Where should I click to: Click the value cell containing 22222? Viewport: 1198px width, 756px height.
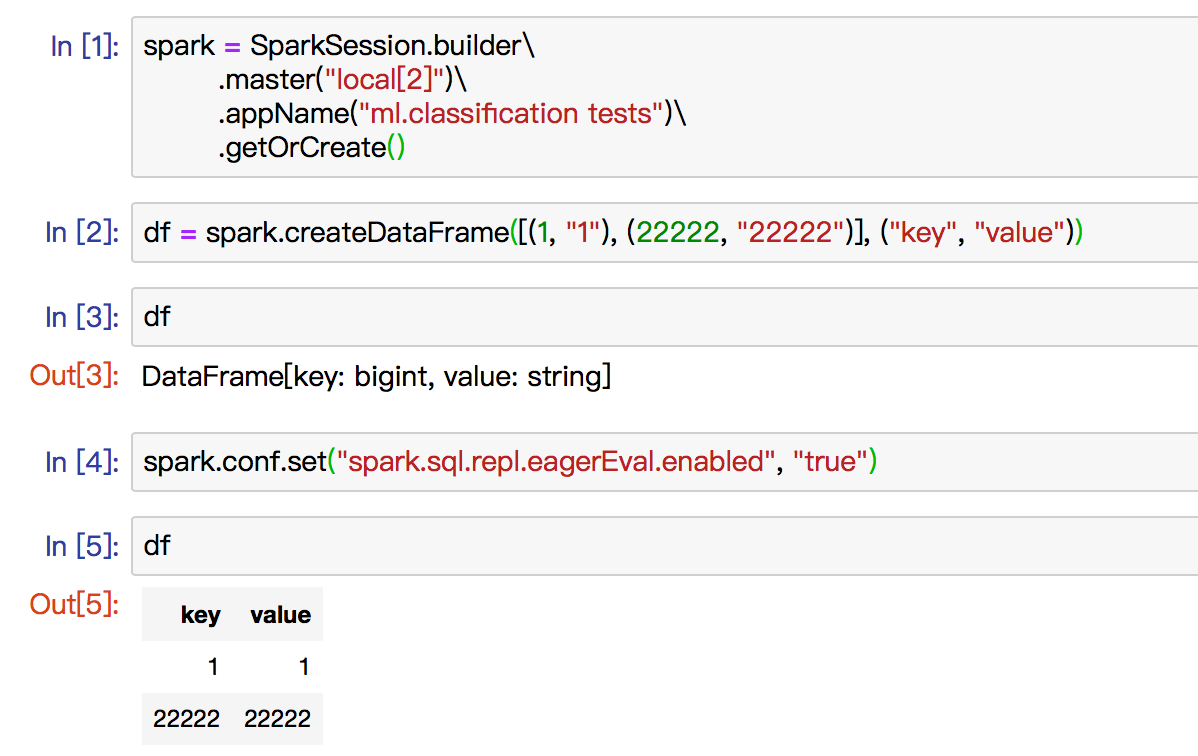click(x=277, y=719)
